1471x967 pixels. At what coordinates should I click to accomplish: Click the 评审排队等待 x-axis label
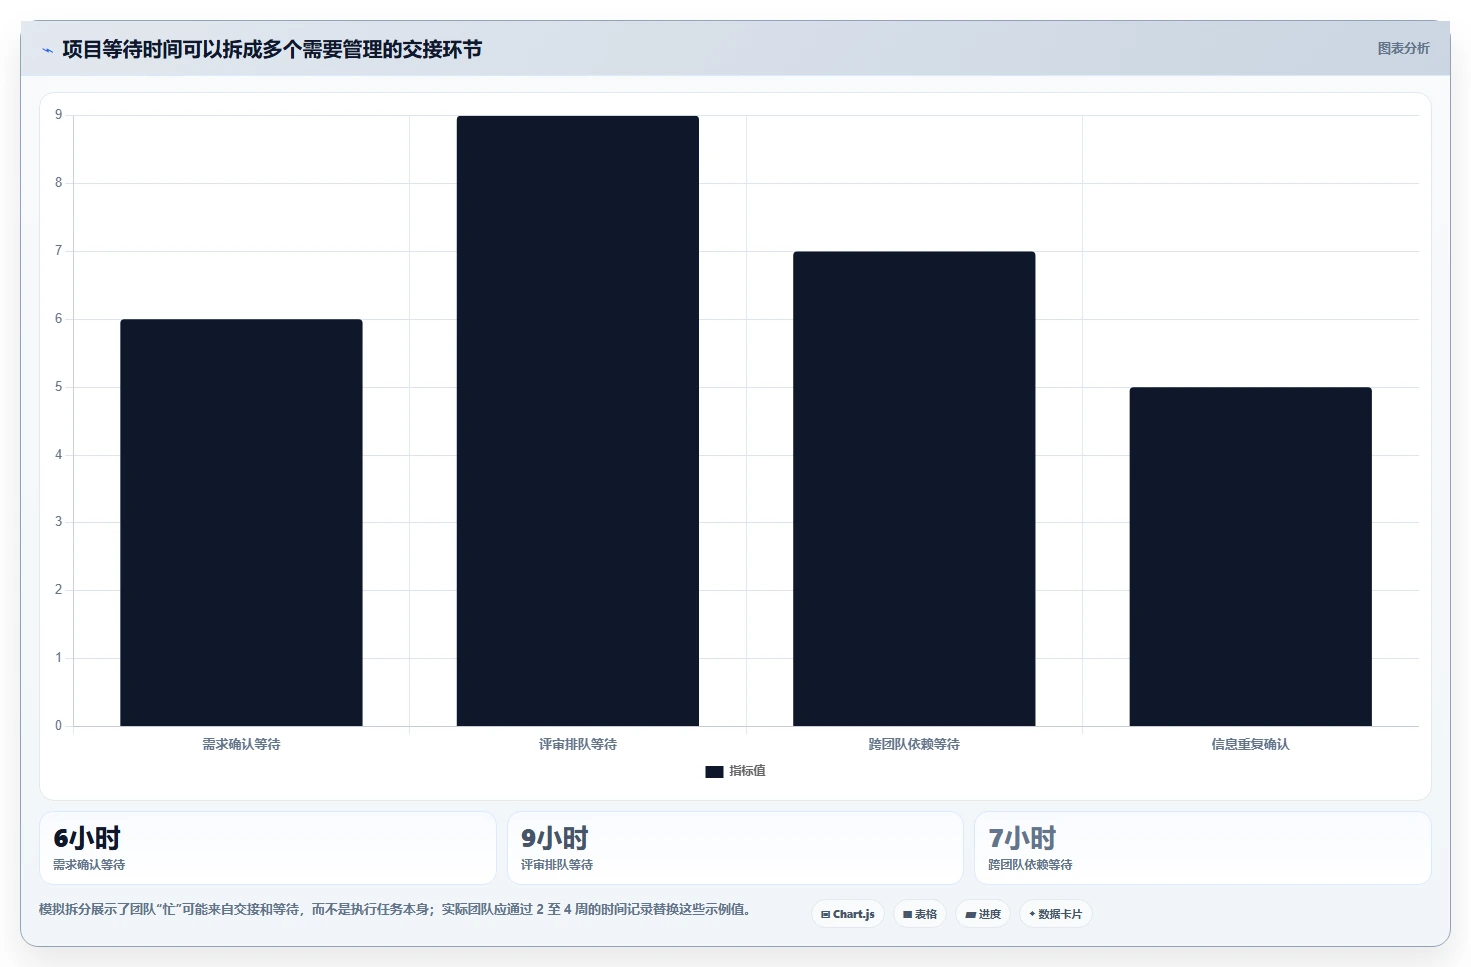[578, 744]
